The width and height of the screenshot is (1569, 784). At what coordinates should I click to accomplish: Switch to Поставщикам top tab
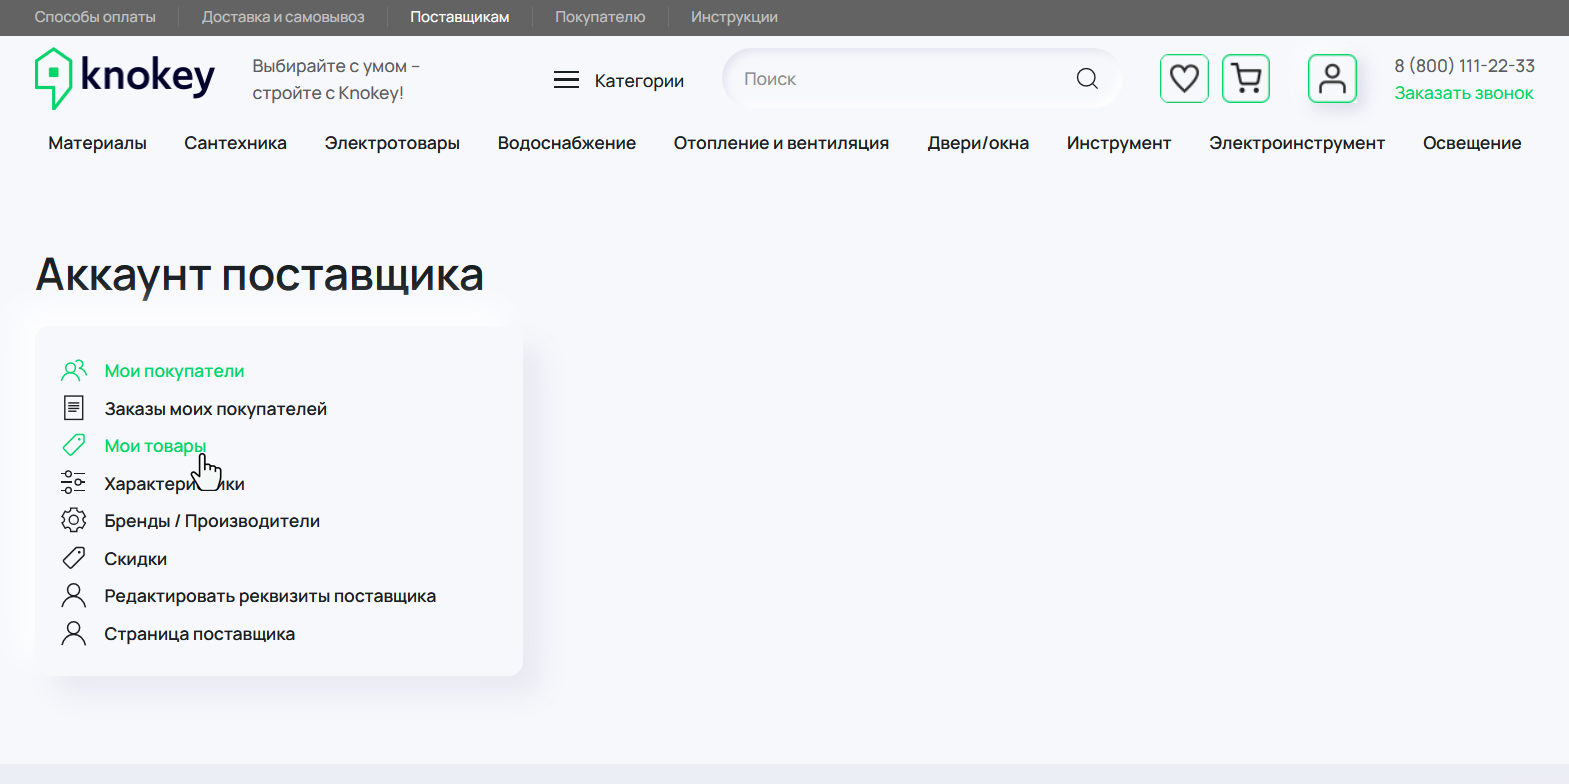click(x=459, y=17)
